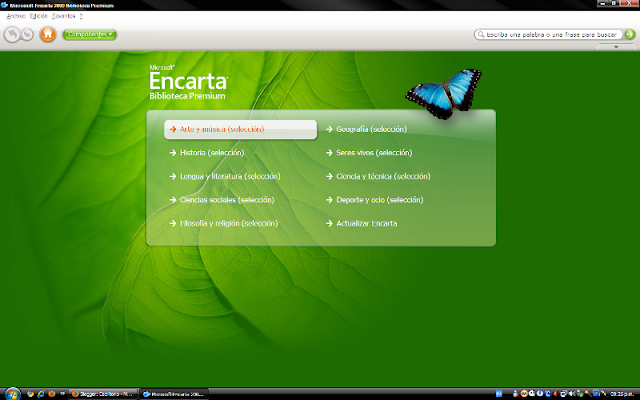
Task: Open Filosofía y religión (selección)
Action: (224, 224)
